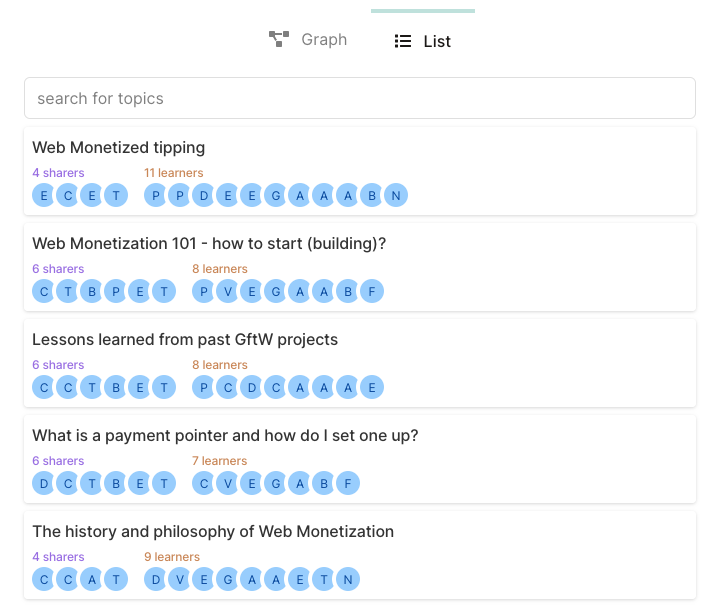Select learner avatar V under Web Monetization 101
The width and height of the screenshot is (722, 605).
coord(228,291)
